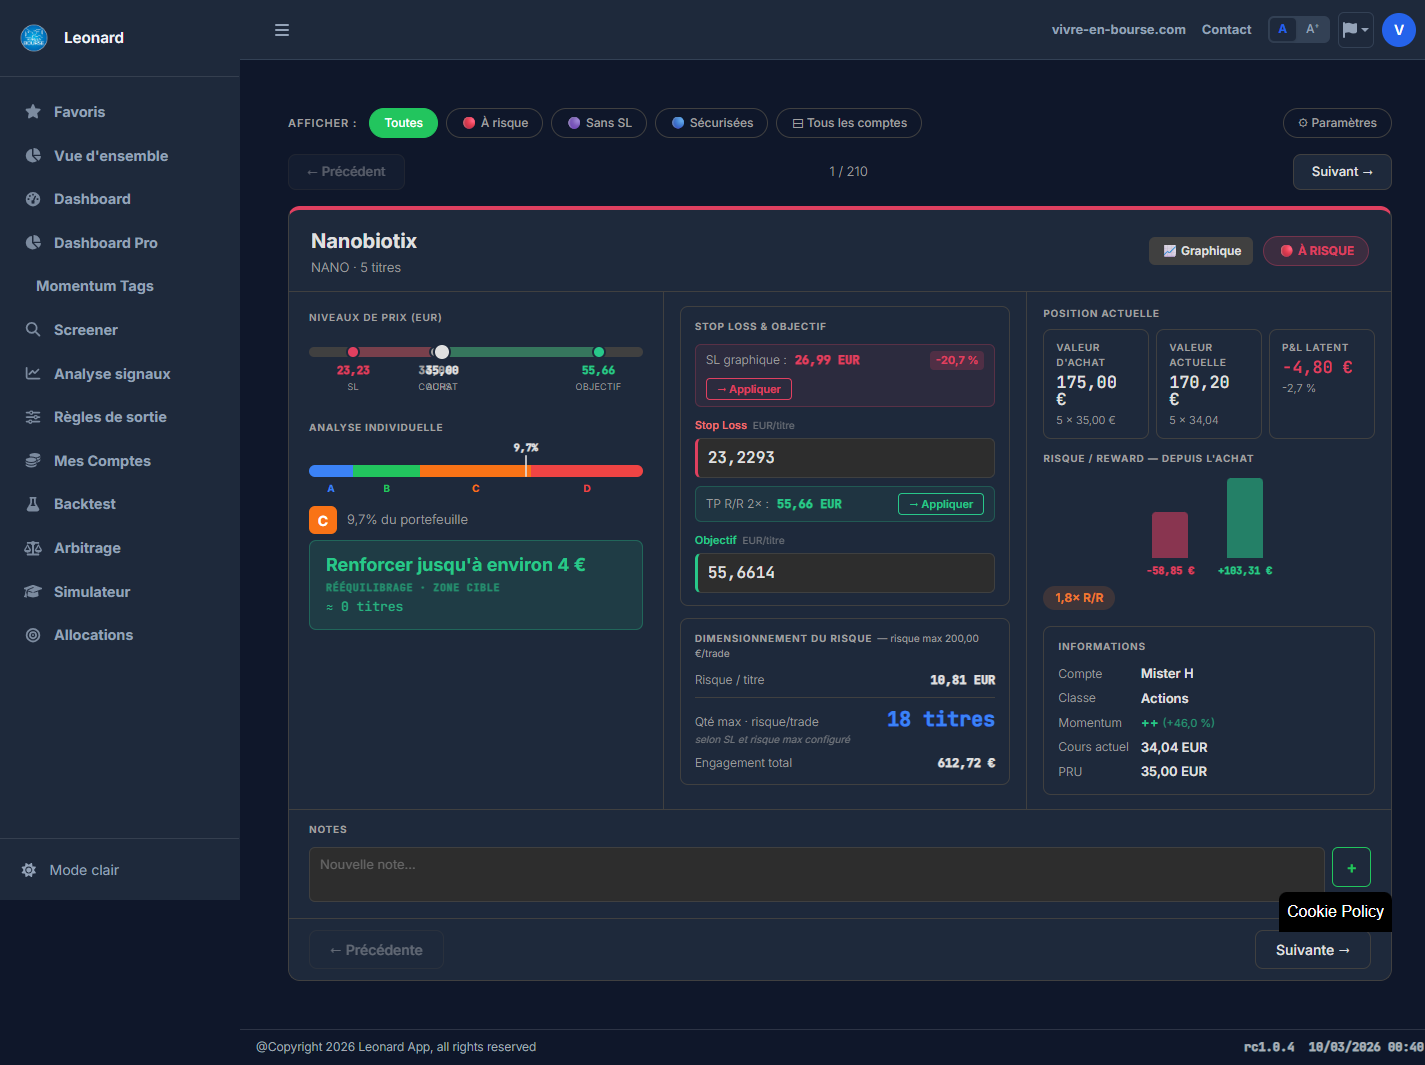Click the Mode clair gear icon

(x=29, y=870)
